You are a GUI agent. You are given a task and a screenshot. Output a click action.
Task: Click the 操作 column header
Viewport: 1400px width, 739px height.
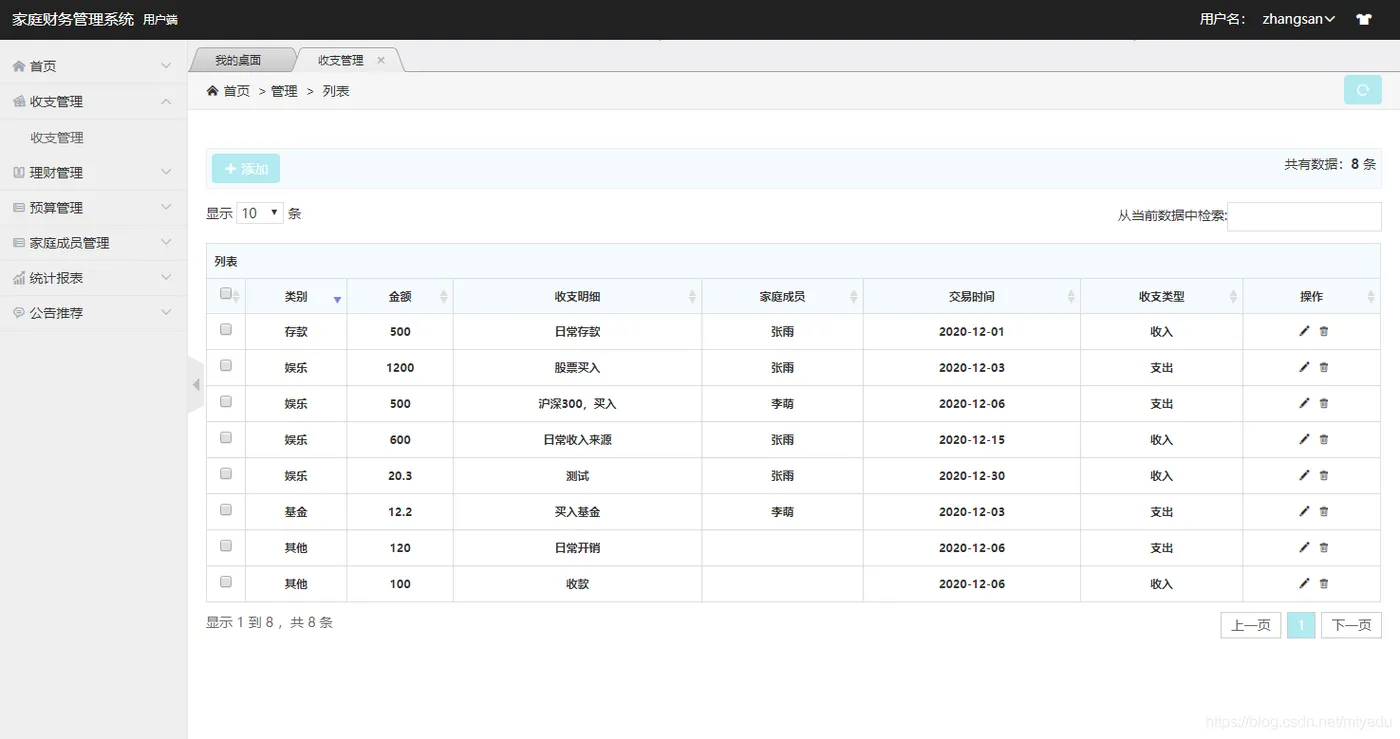click(x=1312, y=296)
